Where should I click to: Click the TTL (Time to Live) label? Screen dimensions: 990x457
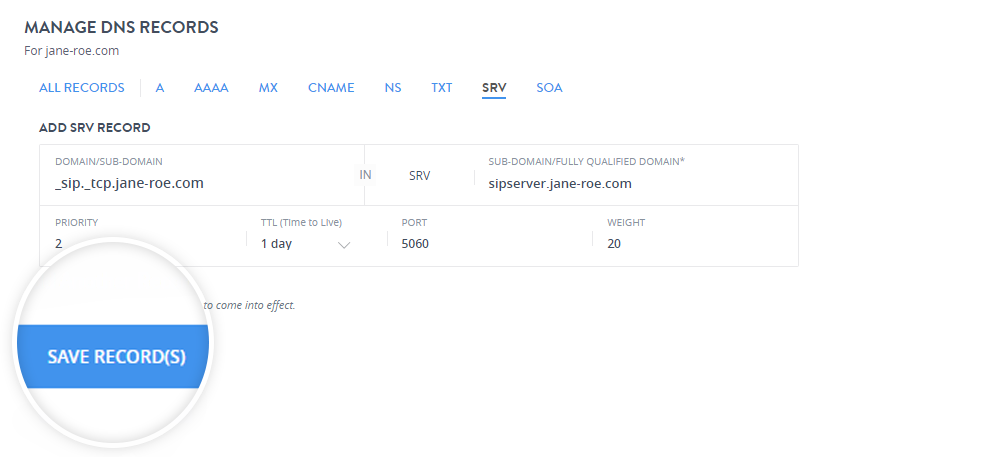[301, 223]
